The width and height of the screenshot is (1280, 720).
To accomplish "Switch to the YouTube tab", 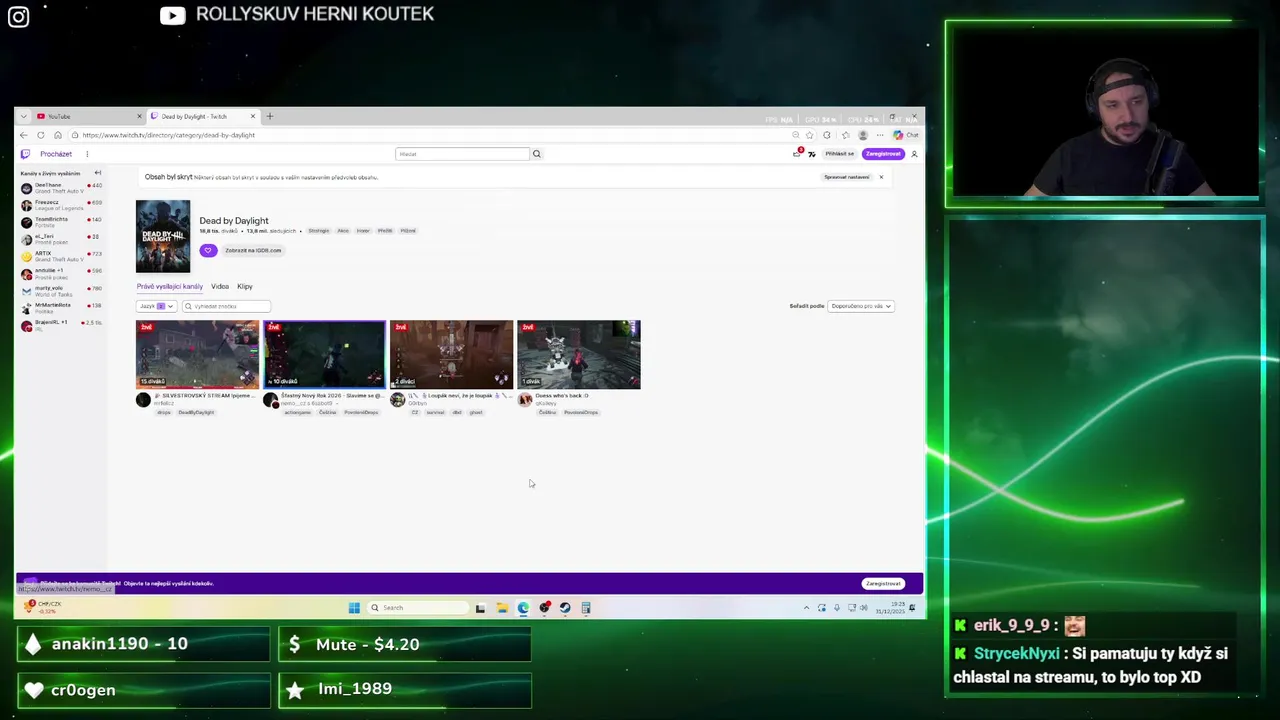I will tap(88, 116).
